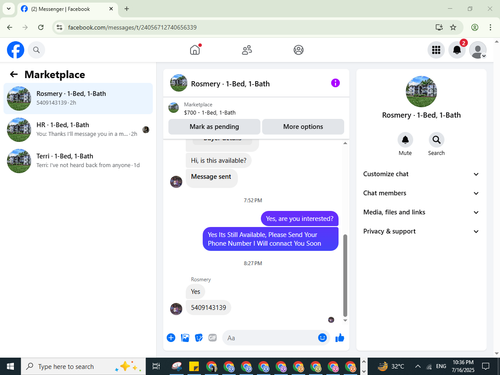Search within the conversation
Viewport: 500px width, 375px height.
tap(436, 140)
